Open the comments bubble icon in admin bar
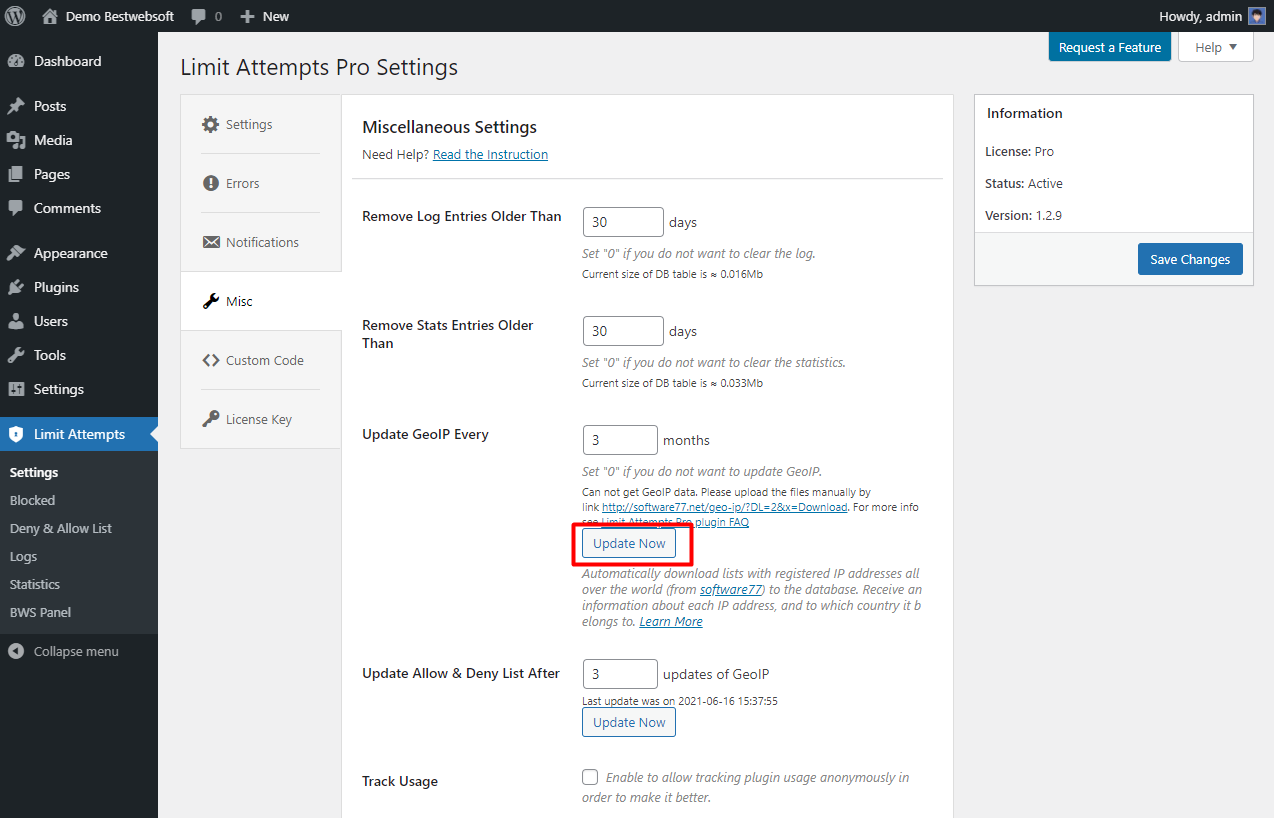1274x818 pixels. (198, 17)
